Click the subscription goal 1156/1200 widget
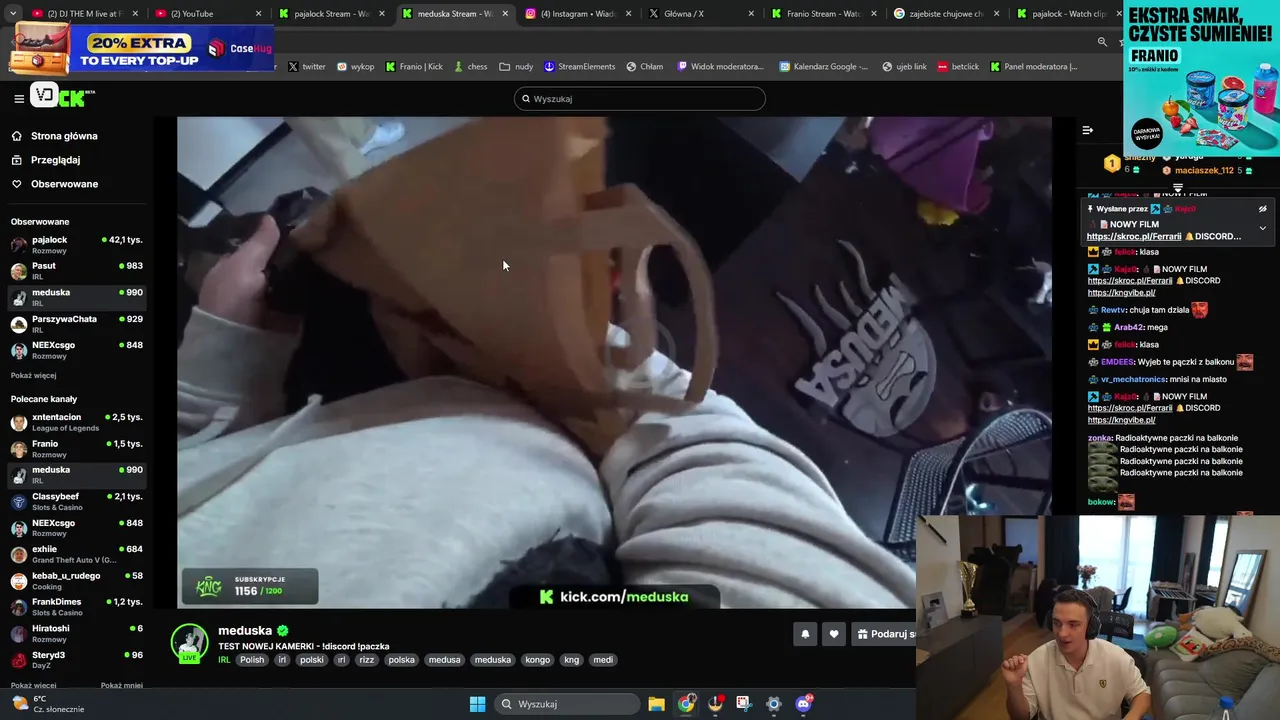 click(249, 586)
